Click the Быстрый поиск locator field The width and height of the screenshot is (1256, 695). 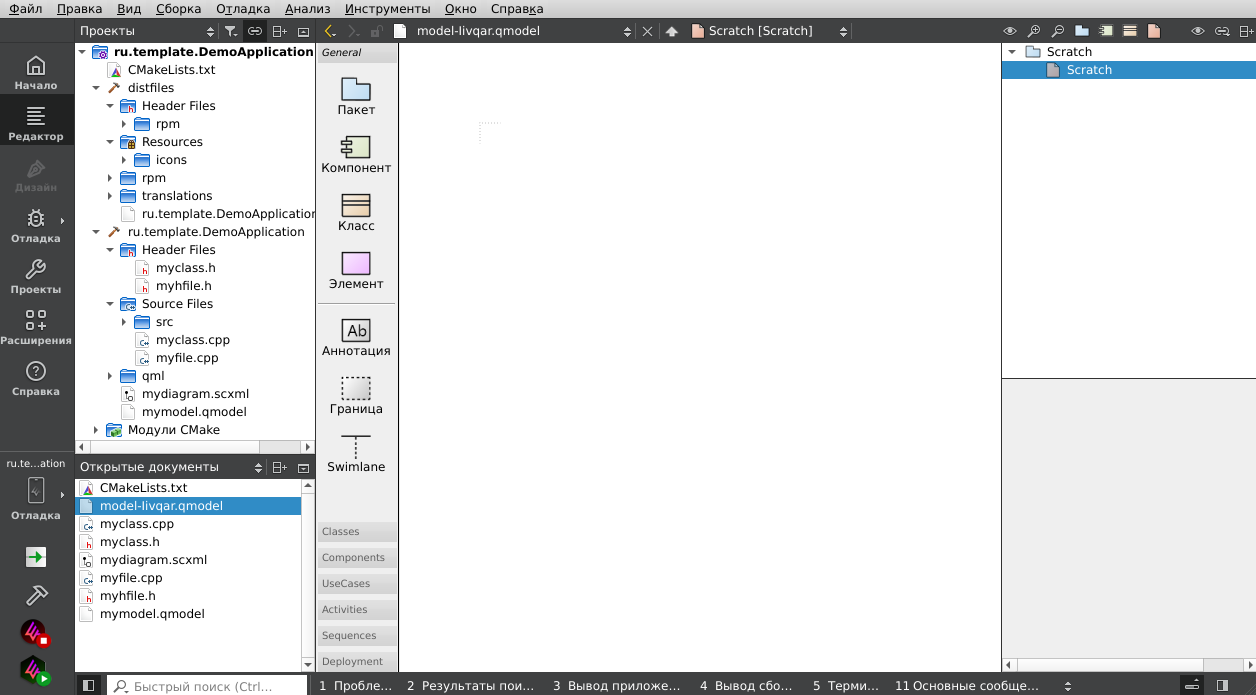(x=207, y=686)
